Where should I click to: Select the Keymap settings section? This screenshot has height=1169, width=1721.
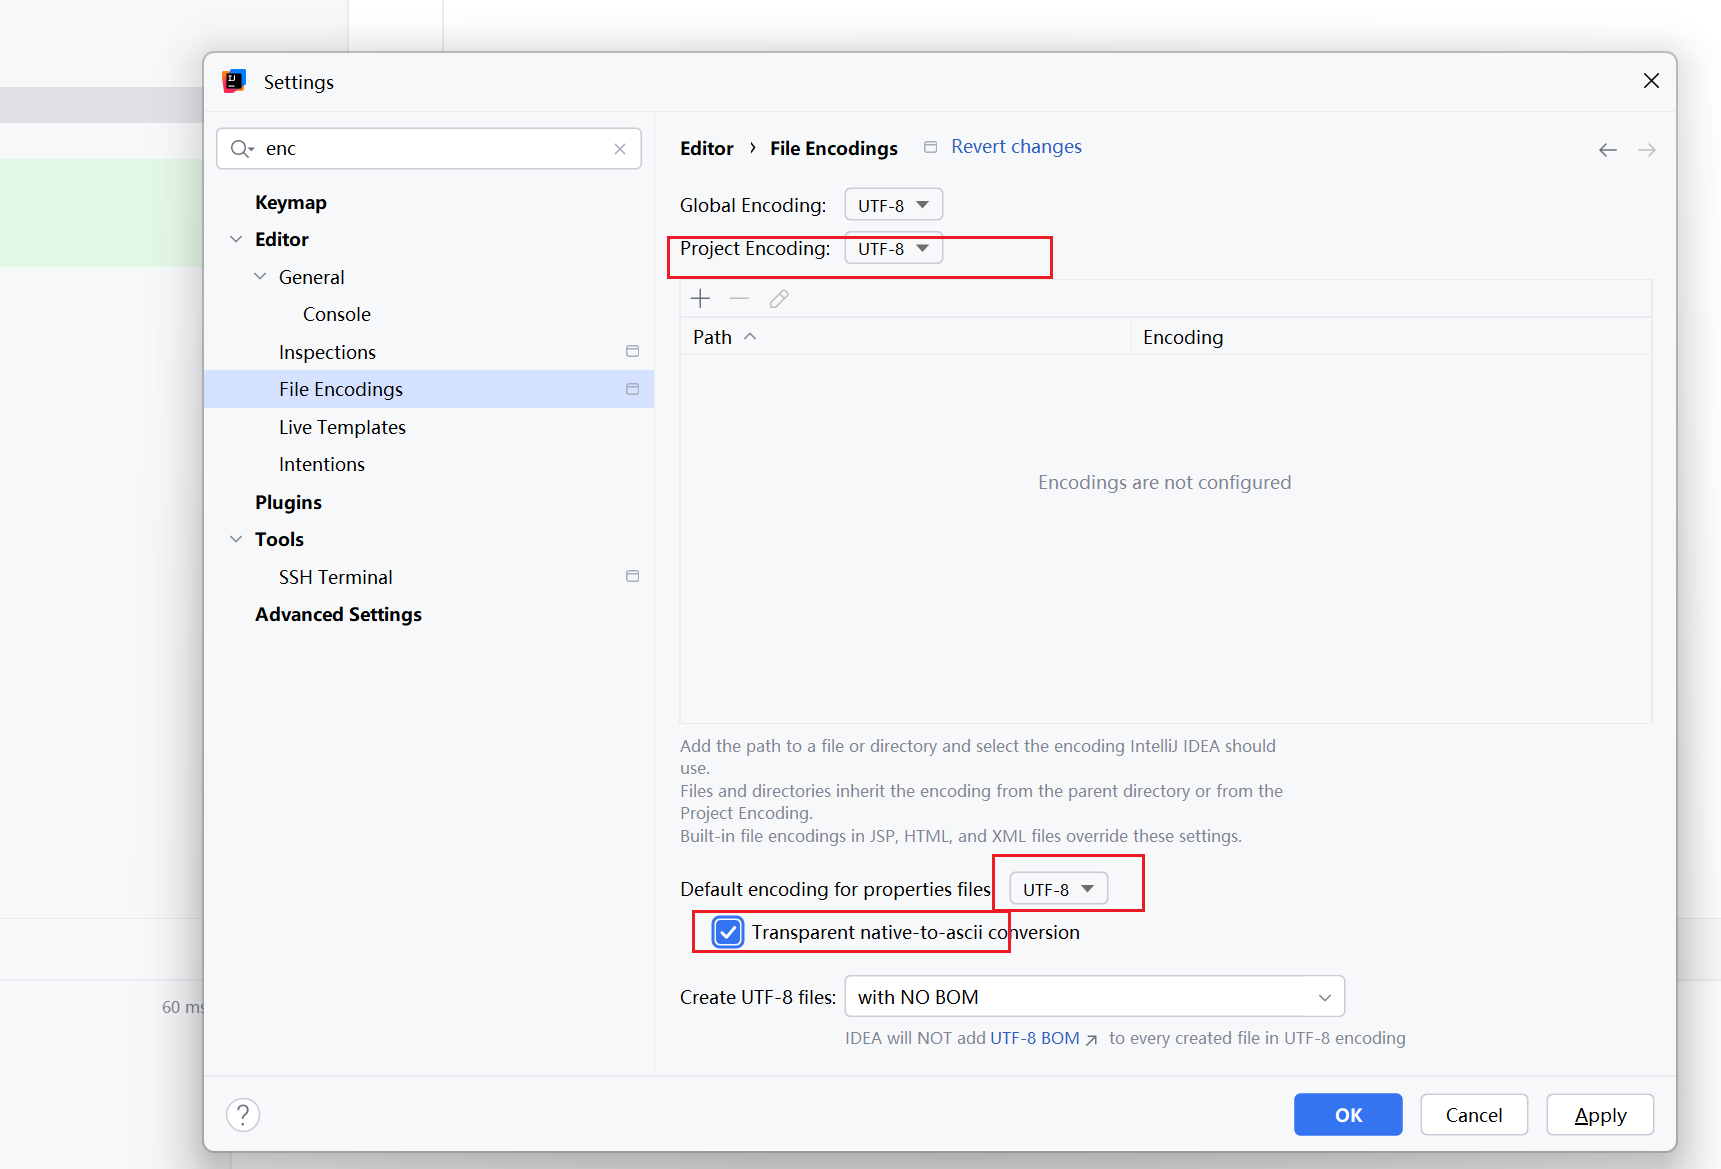pos(291,202)
